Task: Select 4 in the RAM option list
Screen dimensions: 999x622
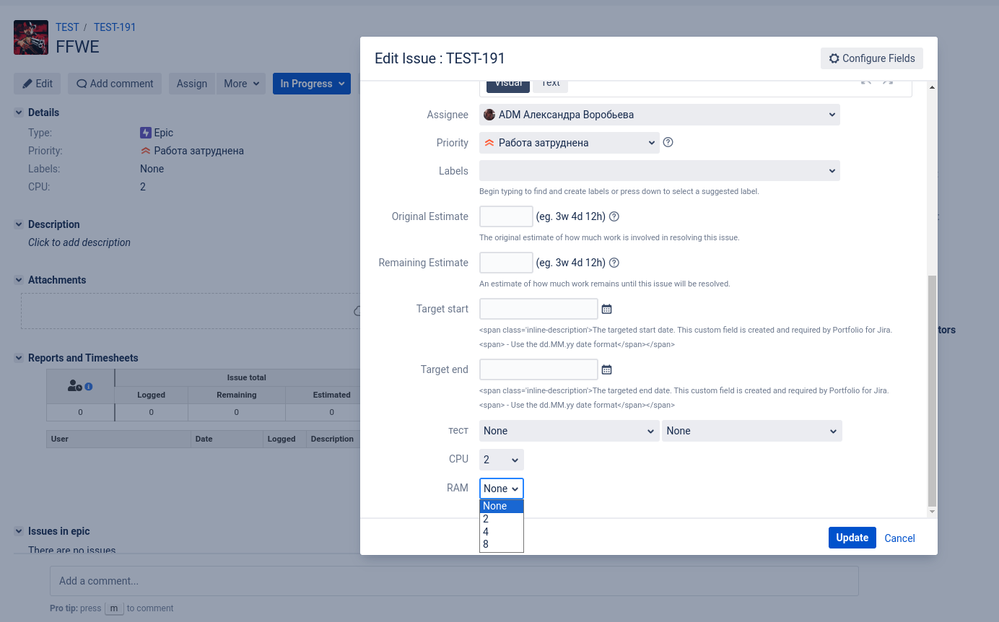Action: click(x=501, y=532)
